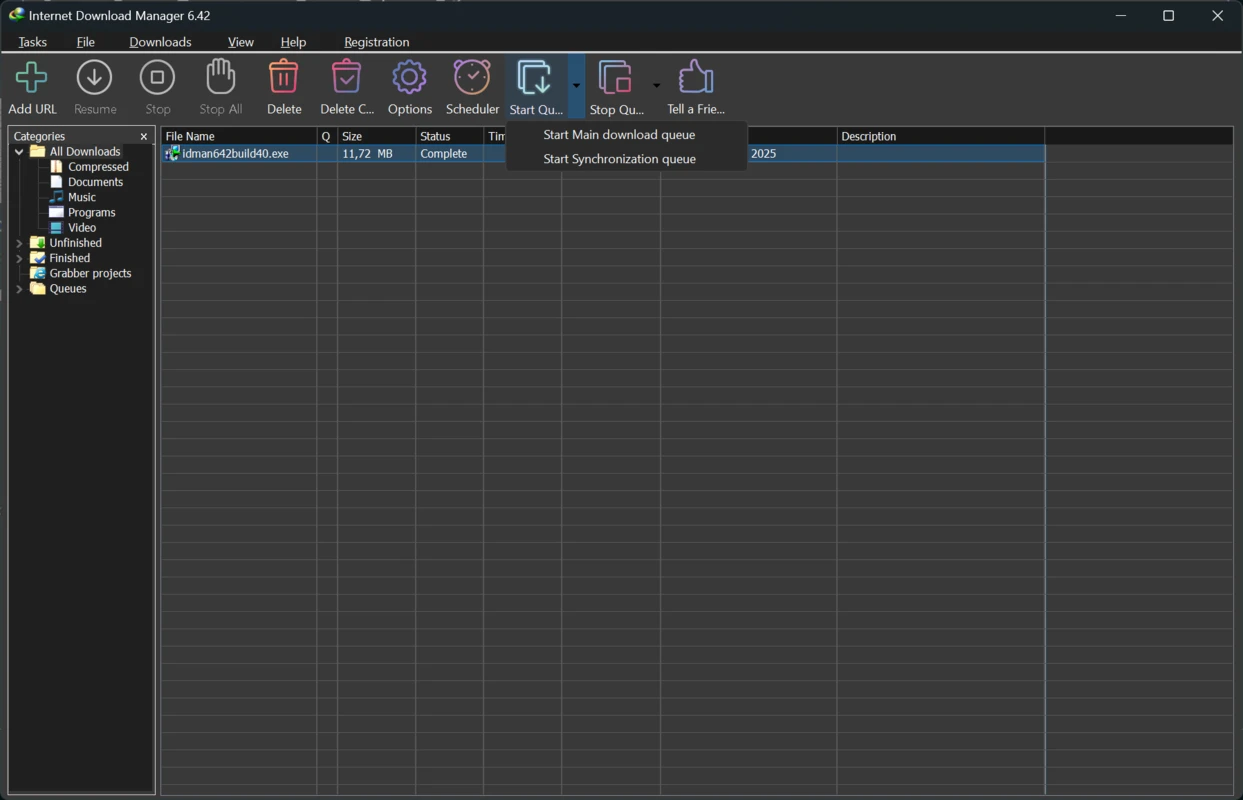1243x800 pixels.
Task: Open the File menu
Action: tap(86, 42)
